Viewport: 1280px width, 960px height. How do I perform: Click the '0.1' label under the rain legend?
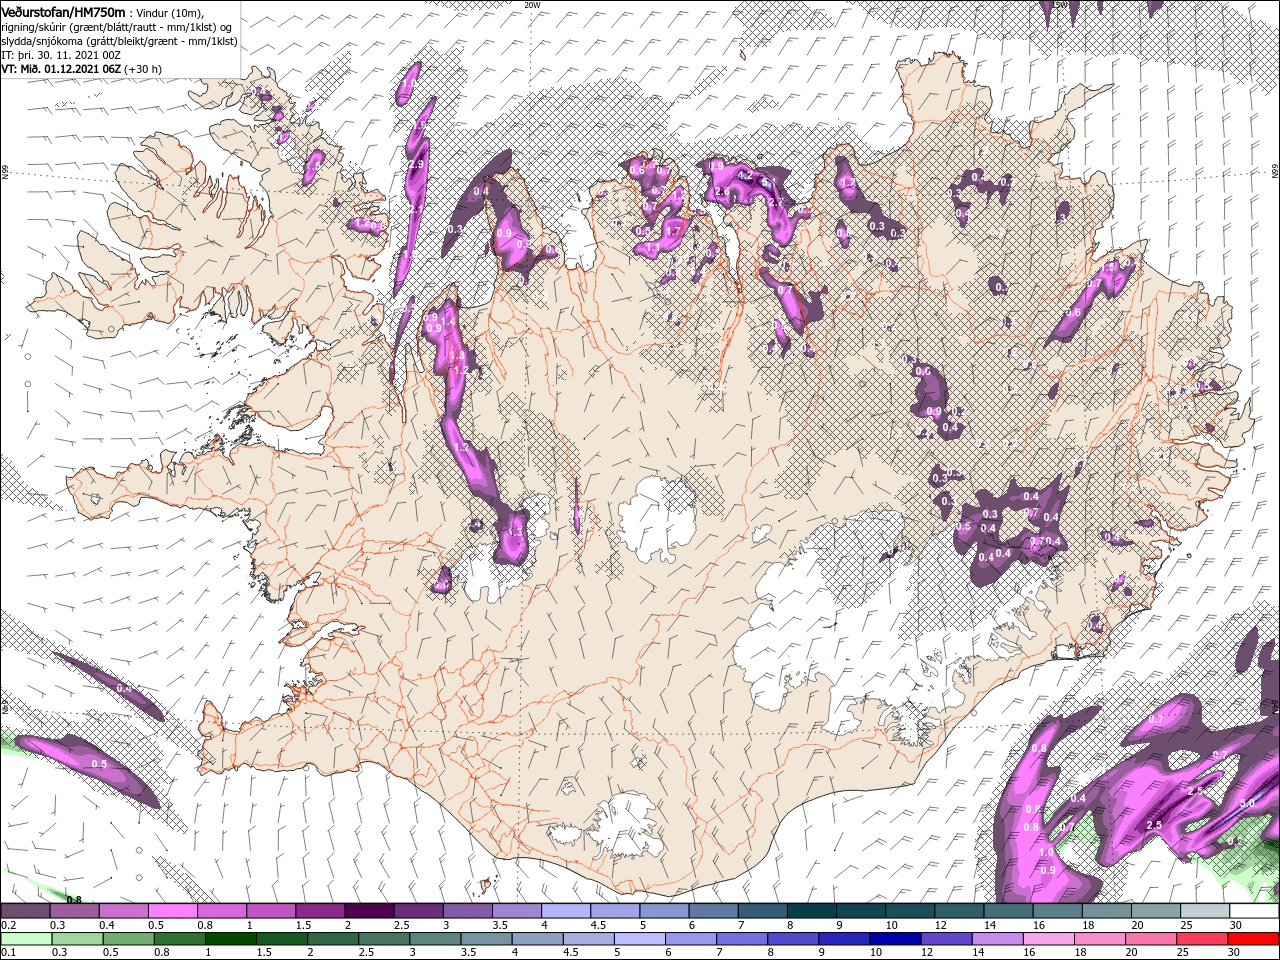[x=8, y=952]
